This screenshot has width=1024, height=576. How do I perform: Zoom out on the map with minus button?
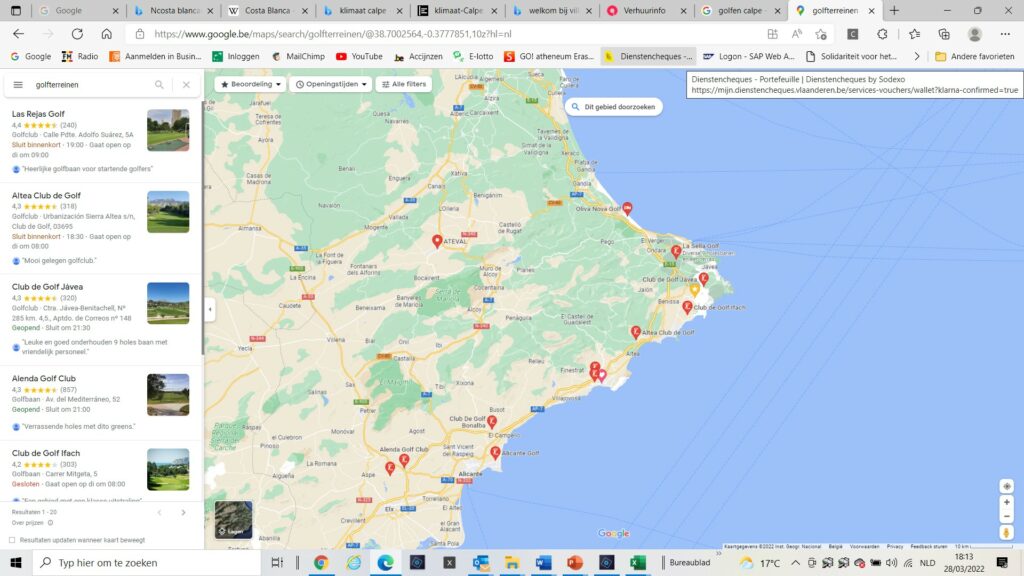point(1007,516)
